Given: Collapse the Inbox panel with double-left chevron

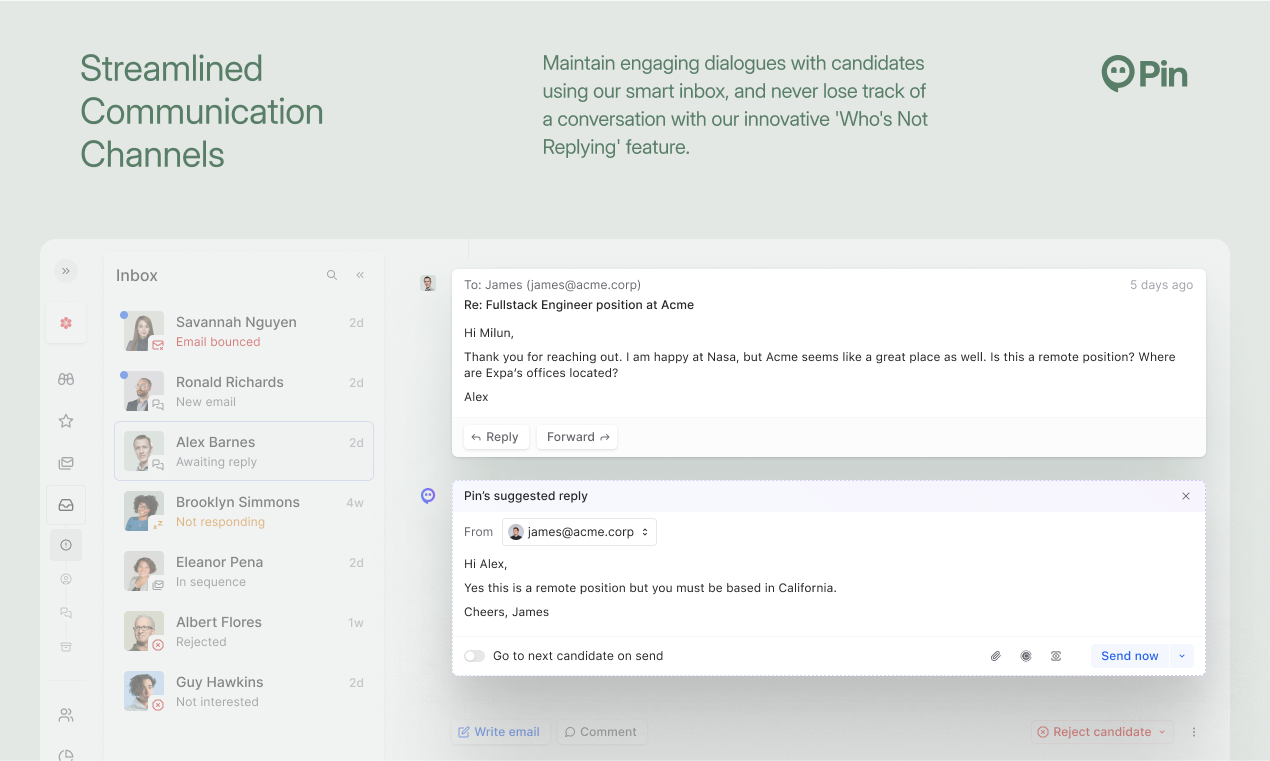Looking at the screenshot, I should (360, 275).
